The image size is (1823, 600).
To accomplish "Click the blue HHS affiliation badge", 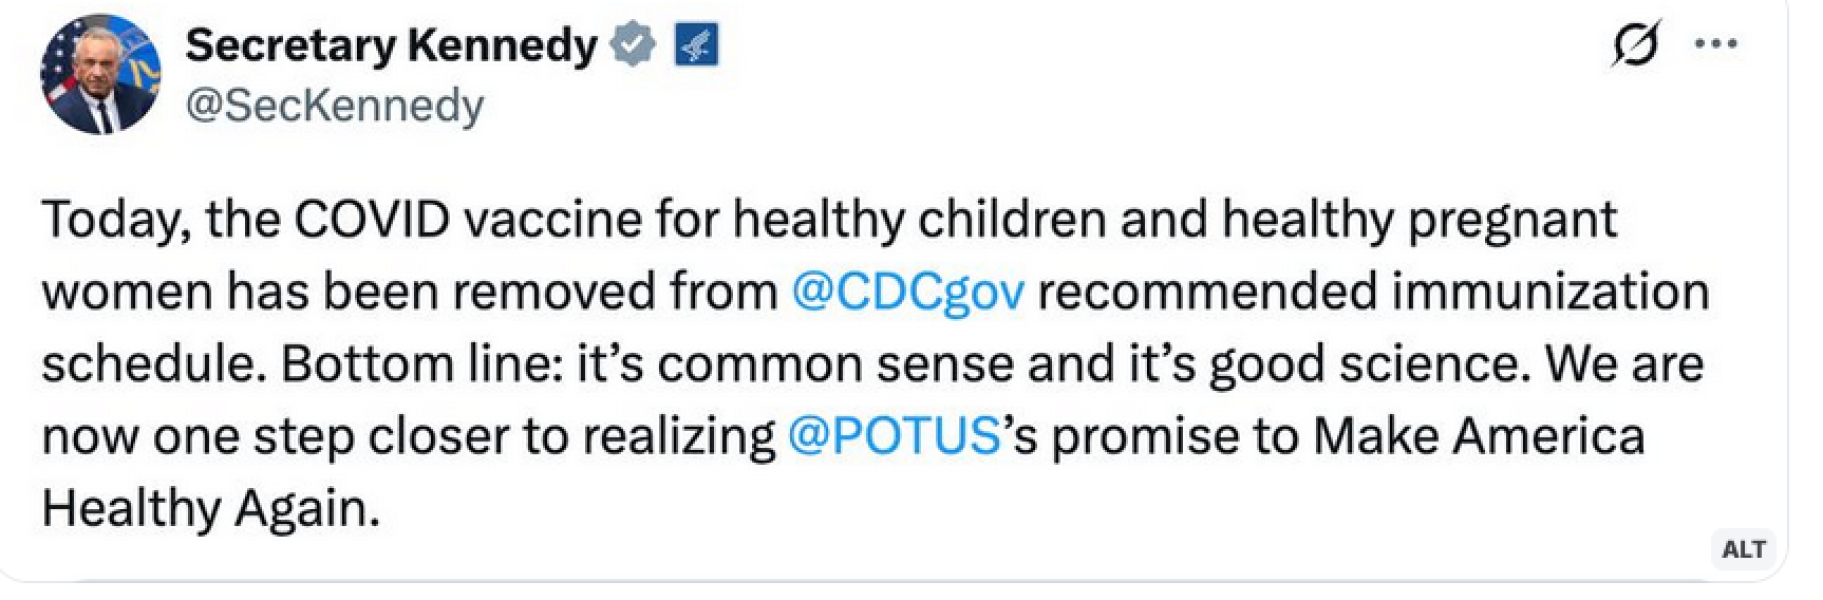I will [696, 45].
